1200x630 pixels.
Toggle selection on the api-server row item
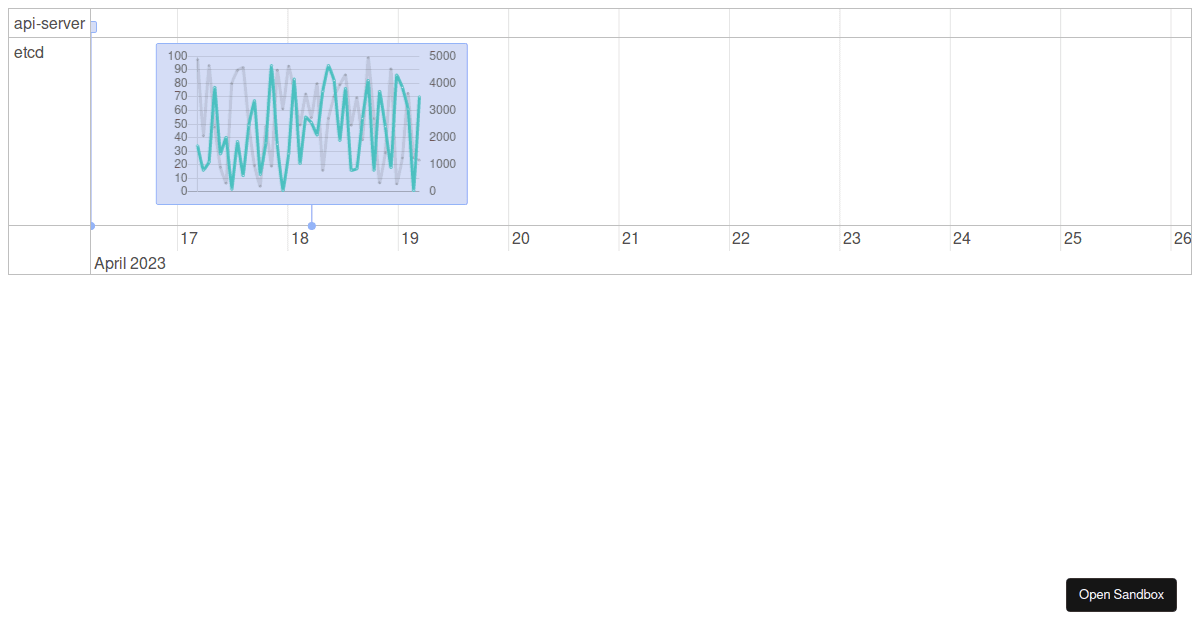[93, 24]
